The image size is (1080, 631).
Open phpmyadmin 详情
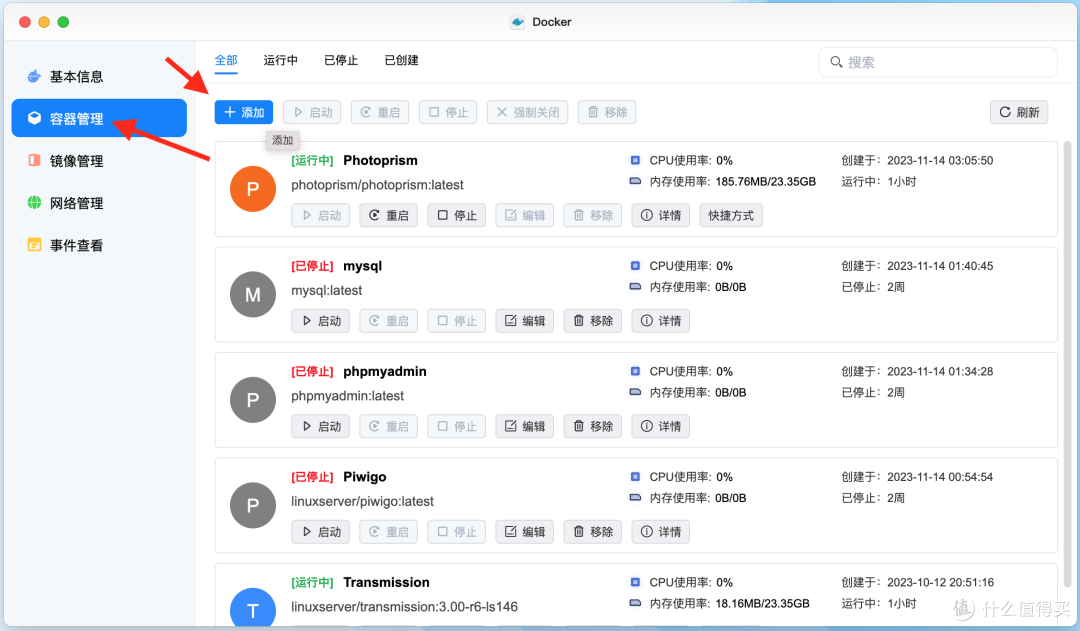(x=661, y=426)
